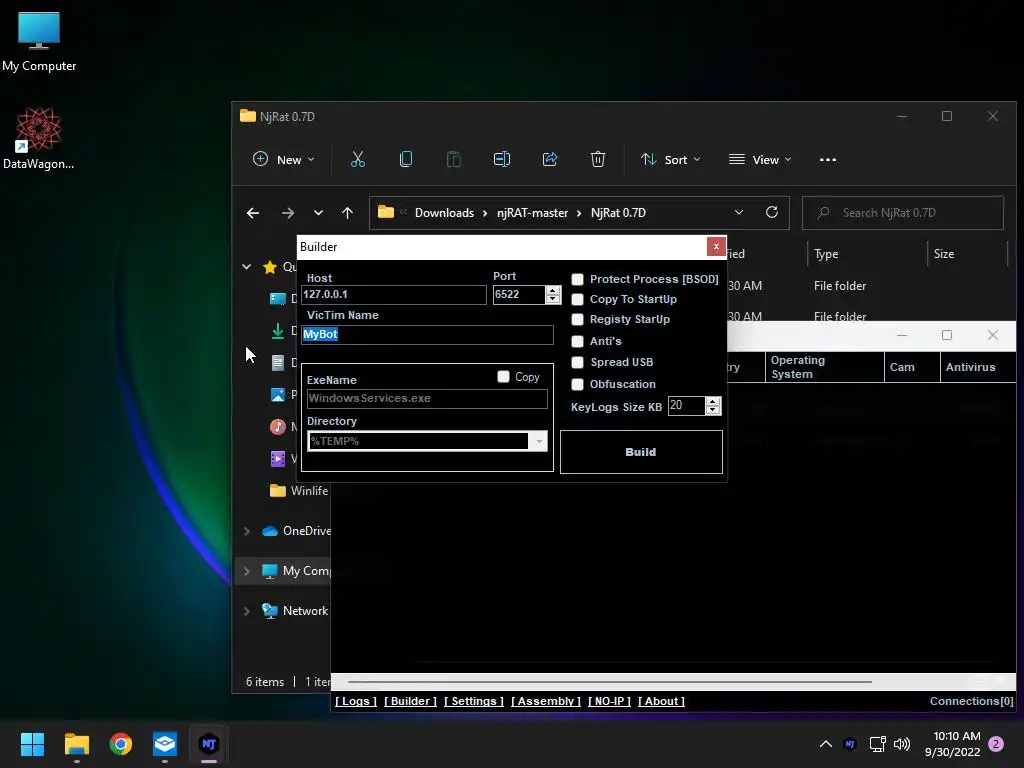Open the recent locations chevron beside forward arrow
Image resolution: width=1024 pixels, height=768 pixels.
click(318, 213)
